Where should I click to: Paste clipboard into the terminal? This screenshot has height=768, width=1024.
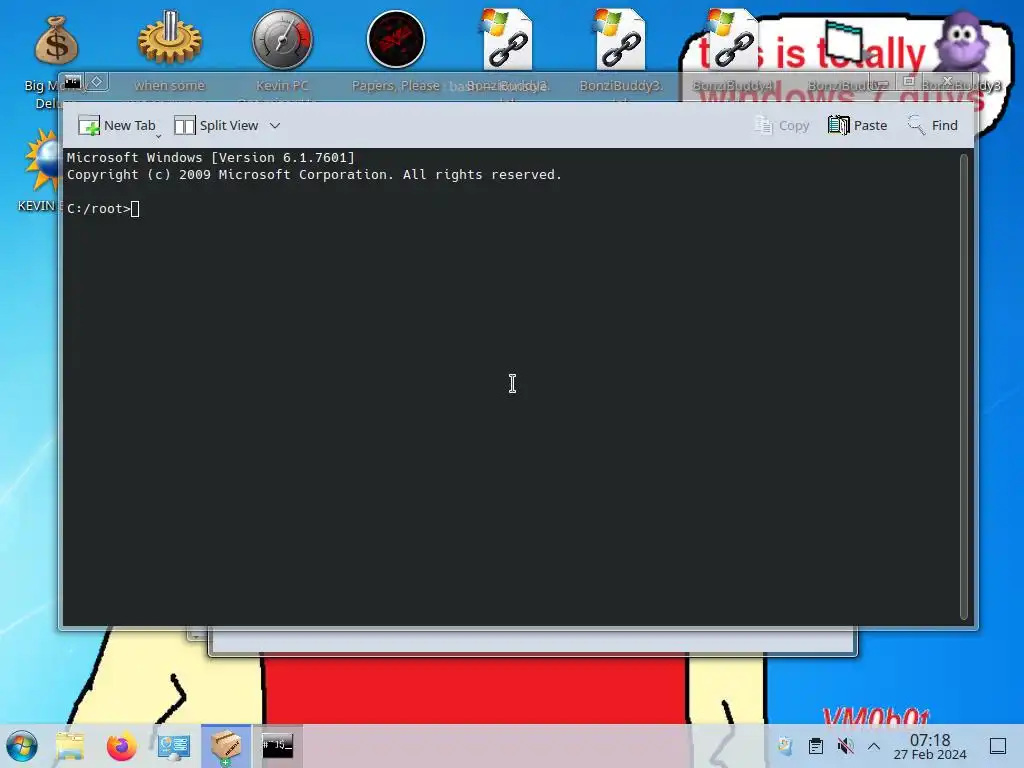[857, 125]
